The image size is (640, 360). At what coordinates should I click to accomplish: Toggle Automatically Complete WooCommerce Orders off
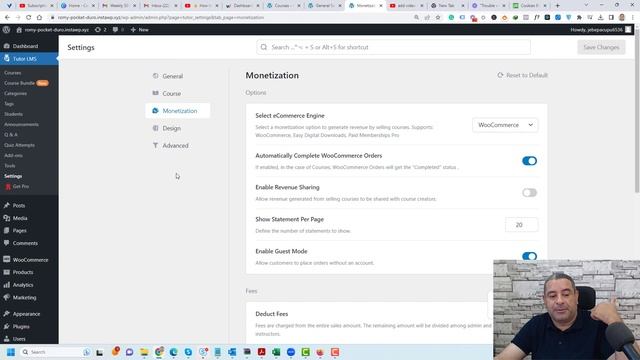click(529, 161)
